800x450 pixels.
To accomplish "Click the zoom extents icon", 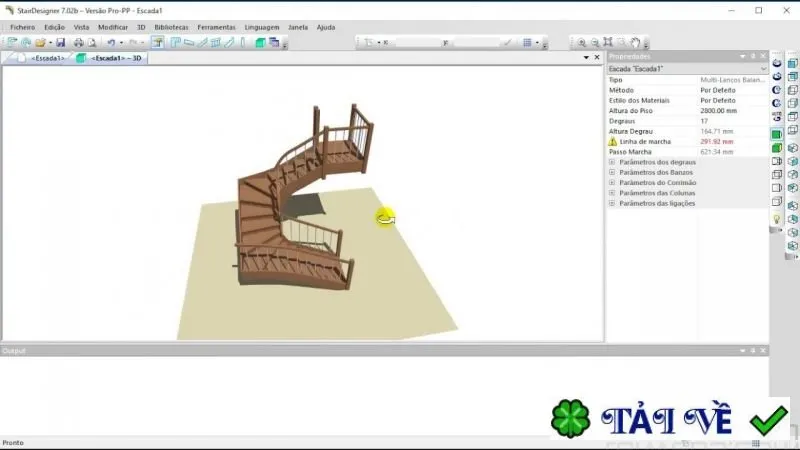I will [608, 42].
